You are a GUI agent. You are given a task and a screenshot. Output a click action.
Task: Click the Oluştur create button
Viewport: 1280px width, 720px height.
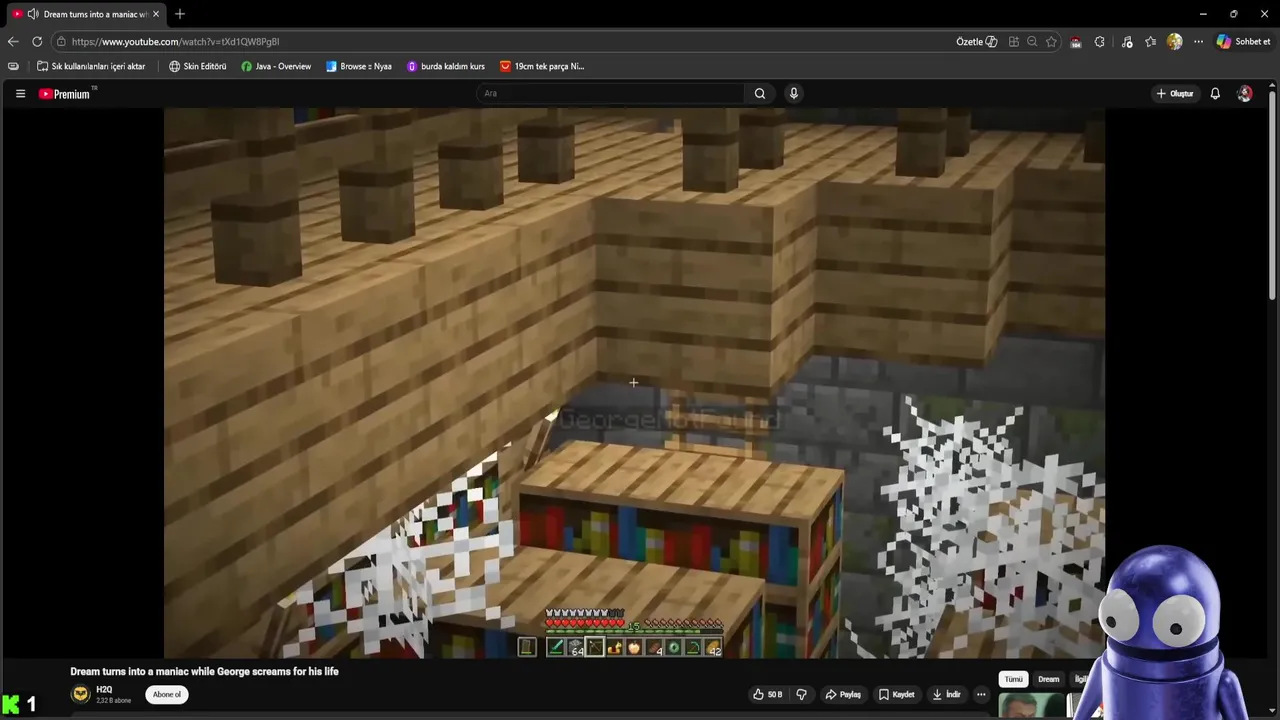pyautogui.click(x=1175, y=93)
